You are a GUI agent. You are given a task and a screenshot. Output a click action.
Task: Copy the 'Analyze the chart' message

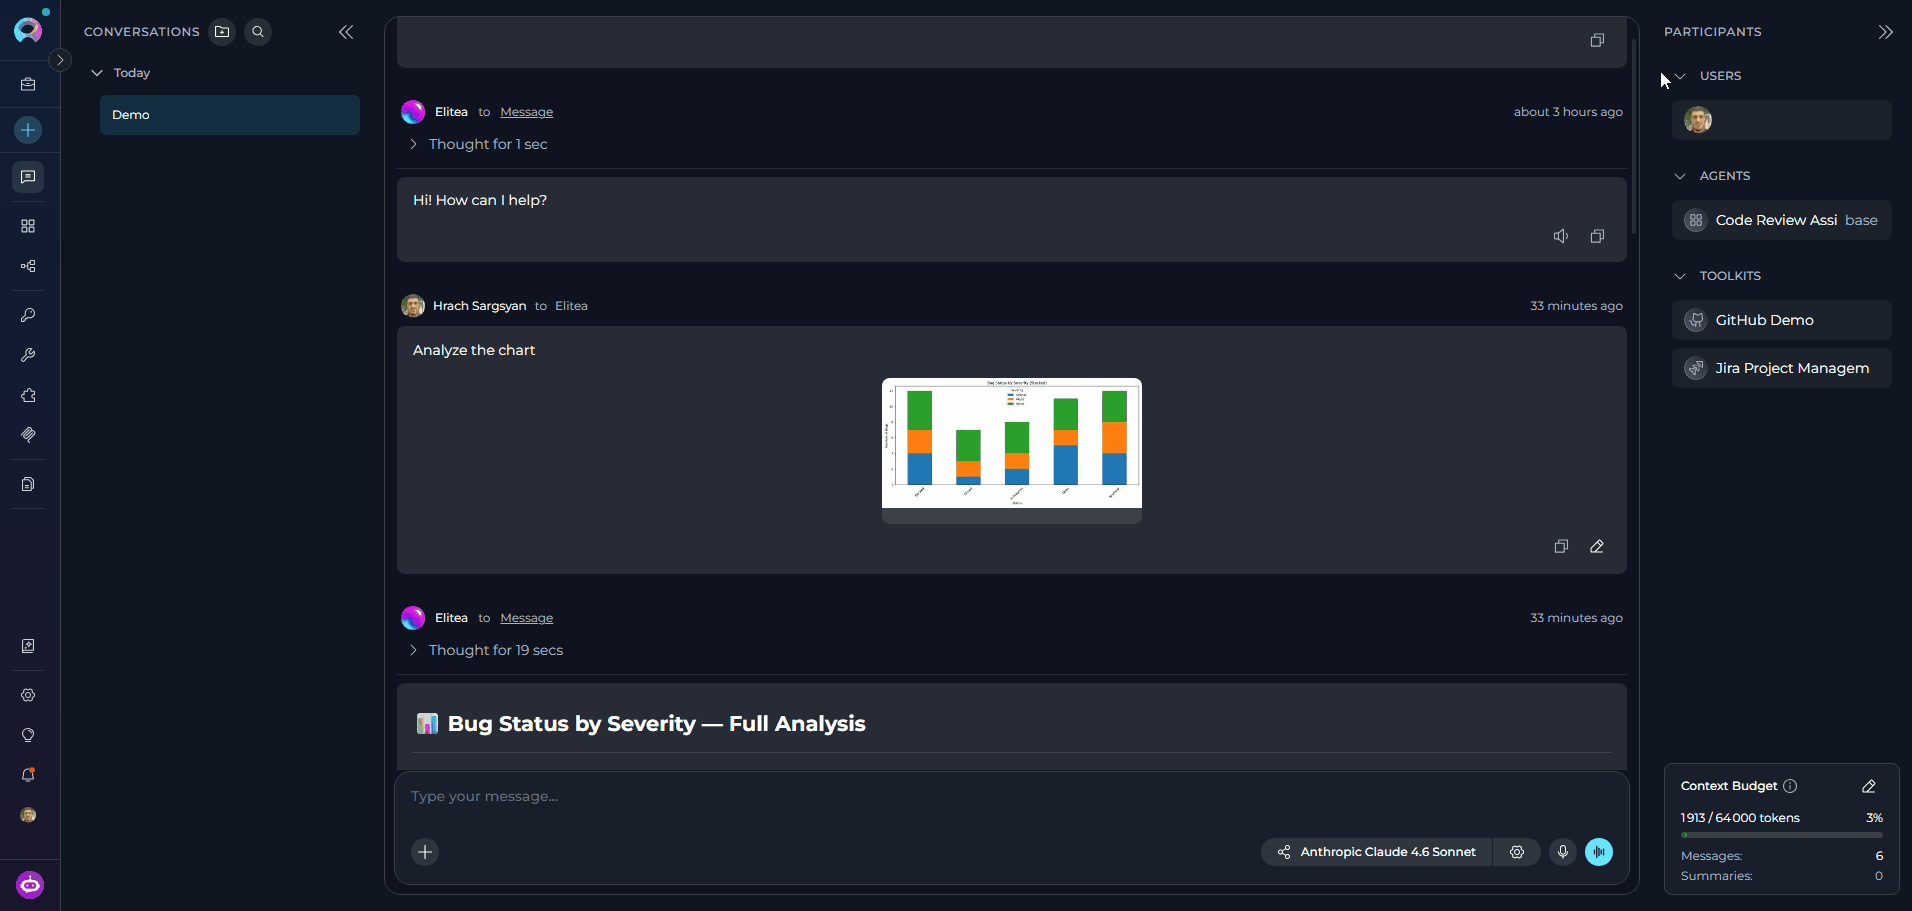1561,546
